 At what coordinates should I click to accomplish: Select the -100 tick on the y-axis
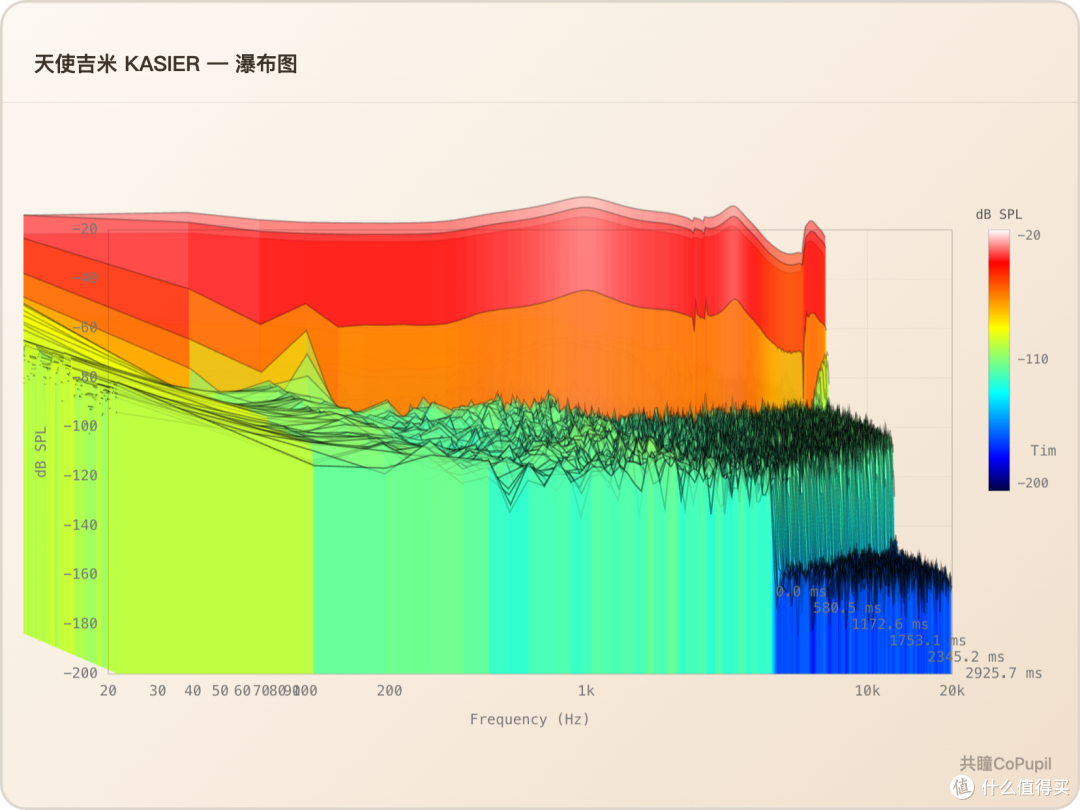81,426
